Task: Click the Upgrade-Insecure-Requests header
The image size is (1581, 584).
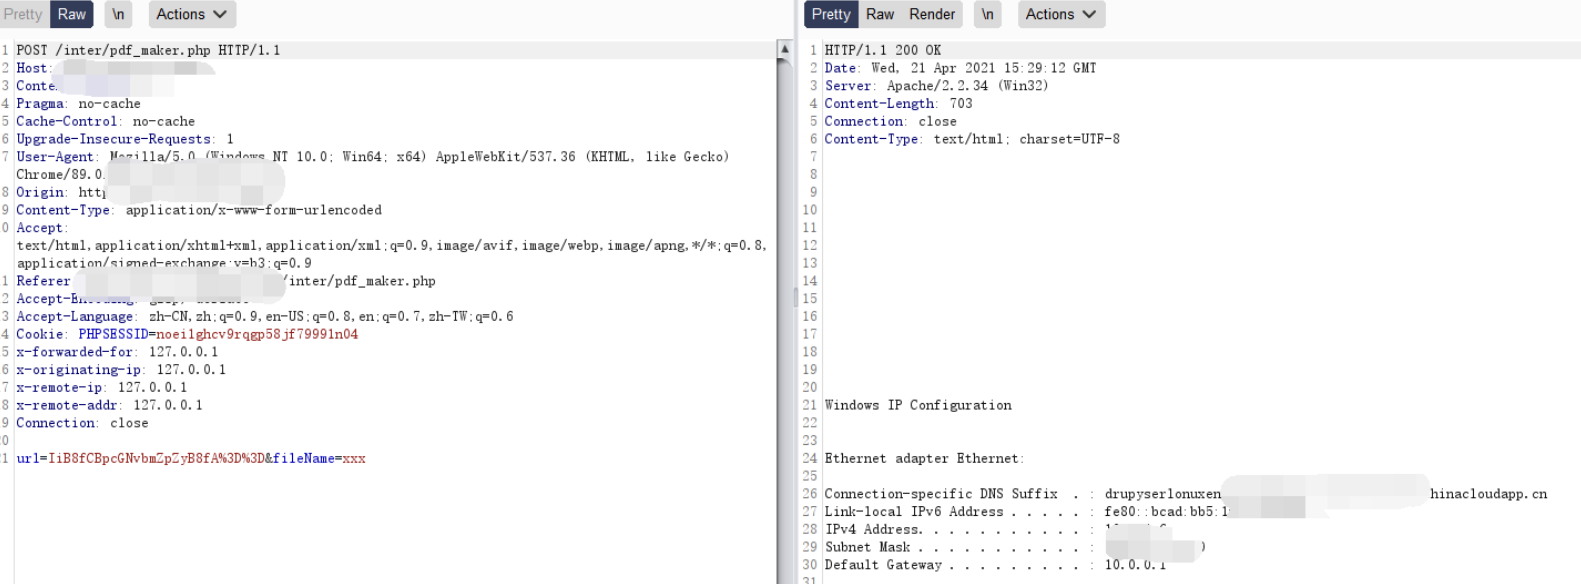Action: 125,139
